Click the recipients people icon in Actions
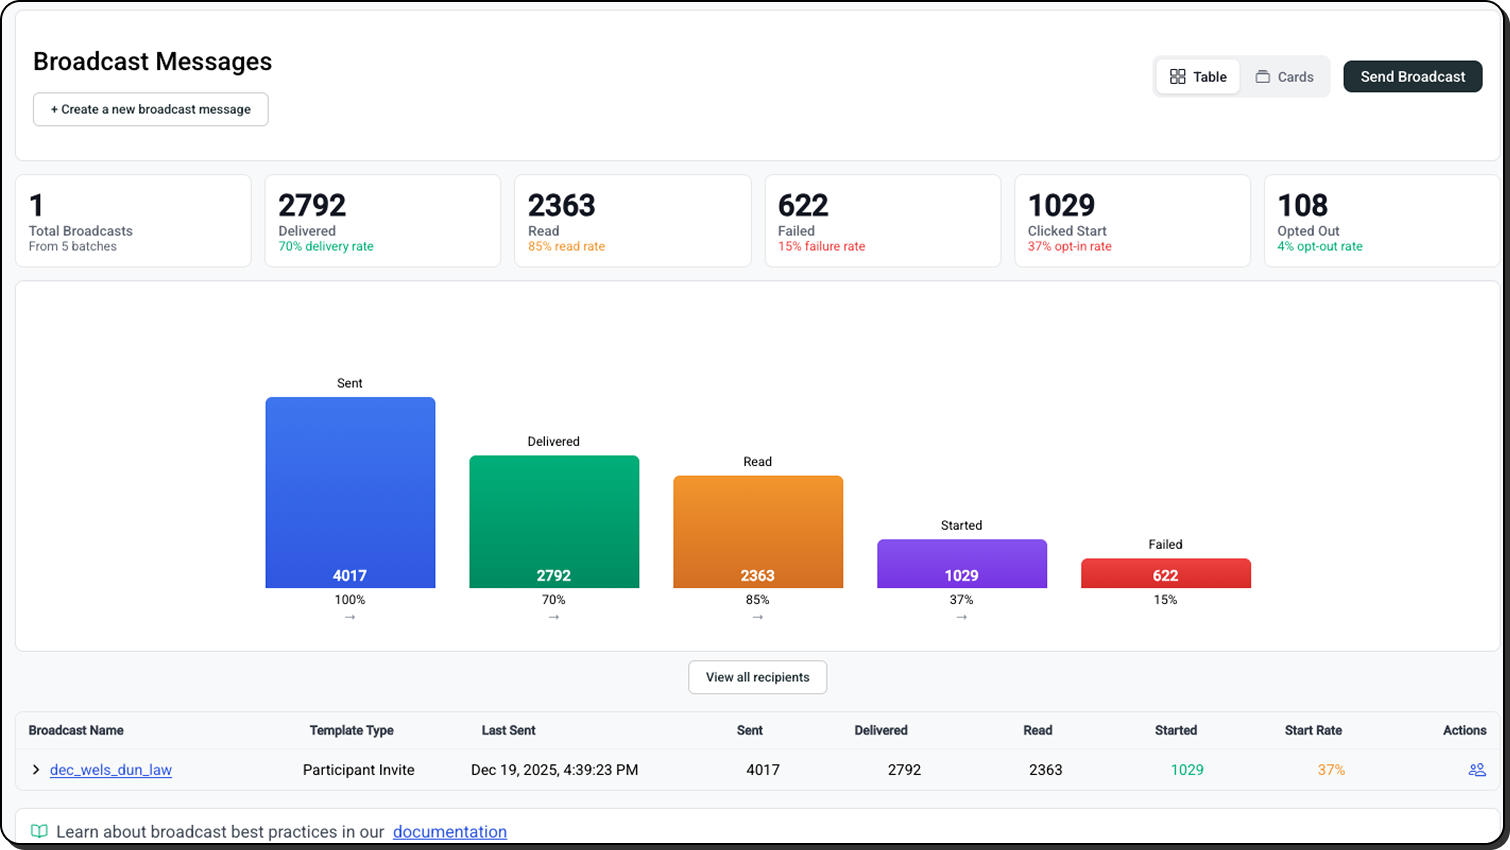Image resolution: width=1510 pixels, height=850 pixels. pos(1476,770)
